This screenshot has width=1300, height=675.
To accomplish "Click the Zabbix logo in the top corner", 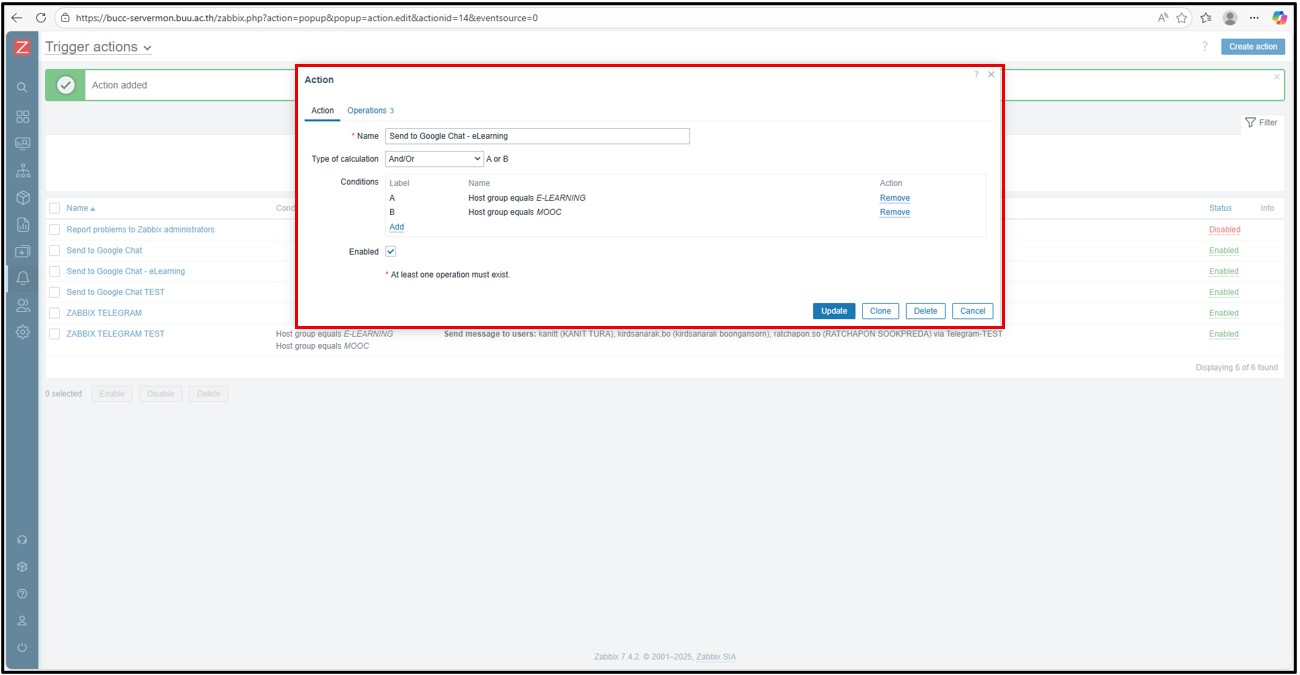I will coord(22,47).
